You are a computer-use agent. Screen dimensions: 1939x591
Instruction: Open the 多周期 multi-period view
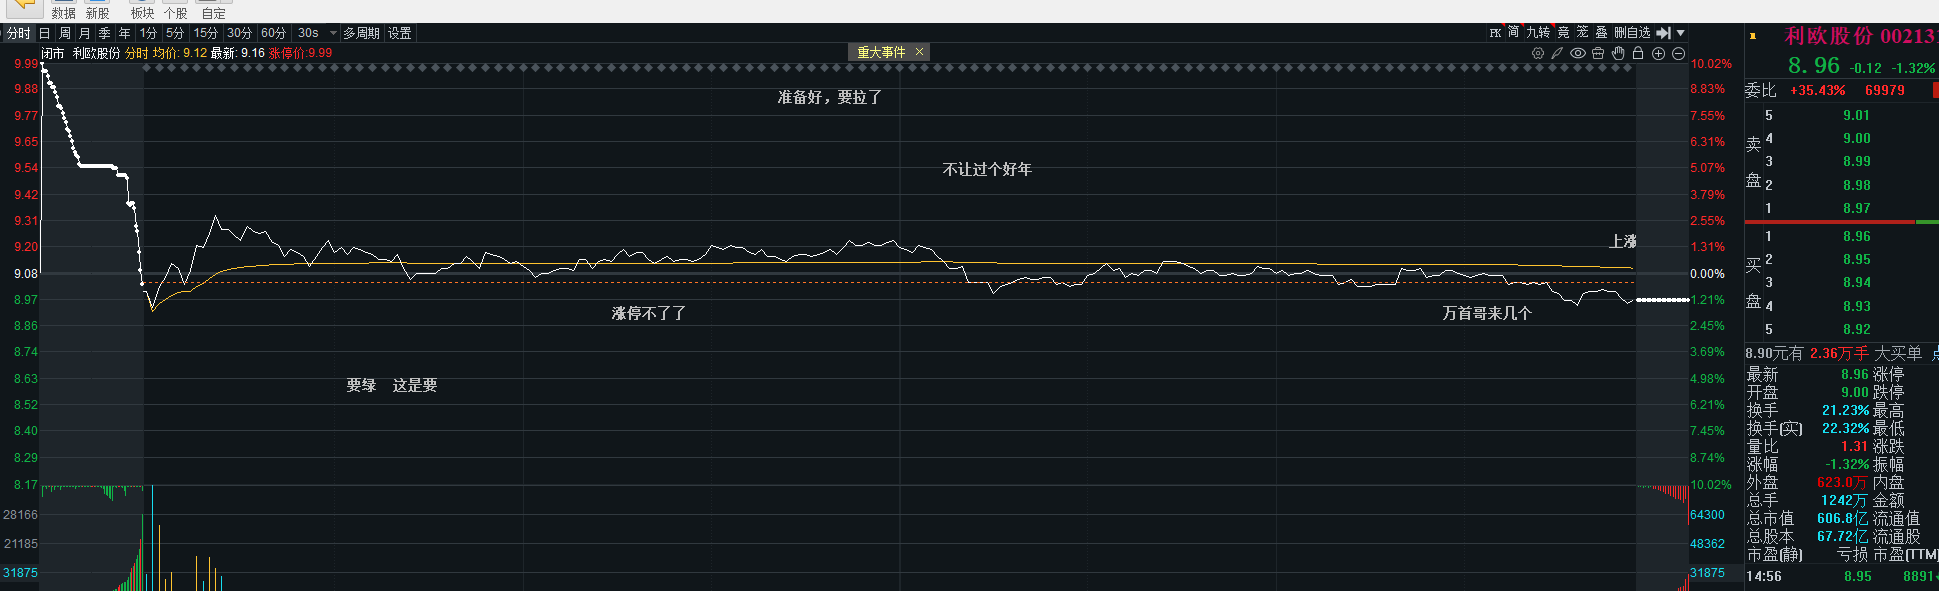[361, 33]
